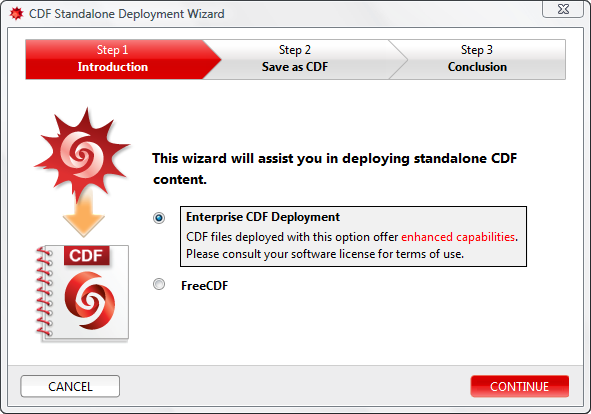Select Enterprise CDF Deployment radio button
Image resolution: width=591 pixels, height=414 pixels.
tap(159, 218)
